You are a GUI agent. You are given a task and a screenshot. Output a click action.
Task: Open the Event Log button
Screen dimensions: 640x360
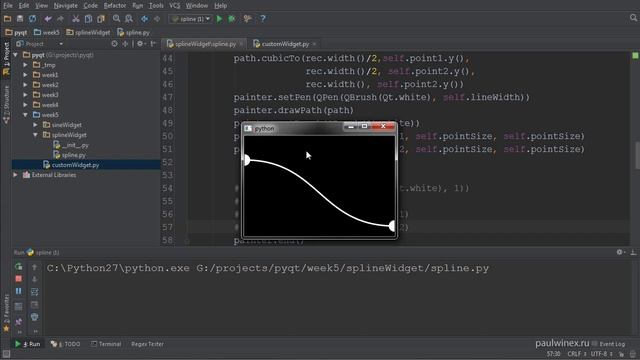(x=609, y=344)
